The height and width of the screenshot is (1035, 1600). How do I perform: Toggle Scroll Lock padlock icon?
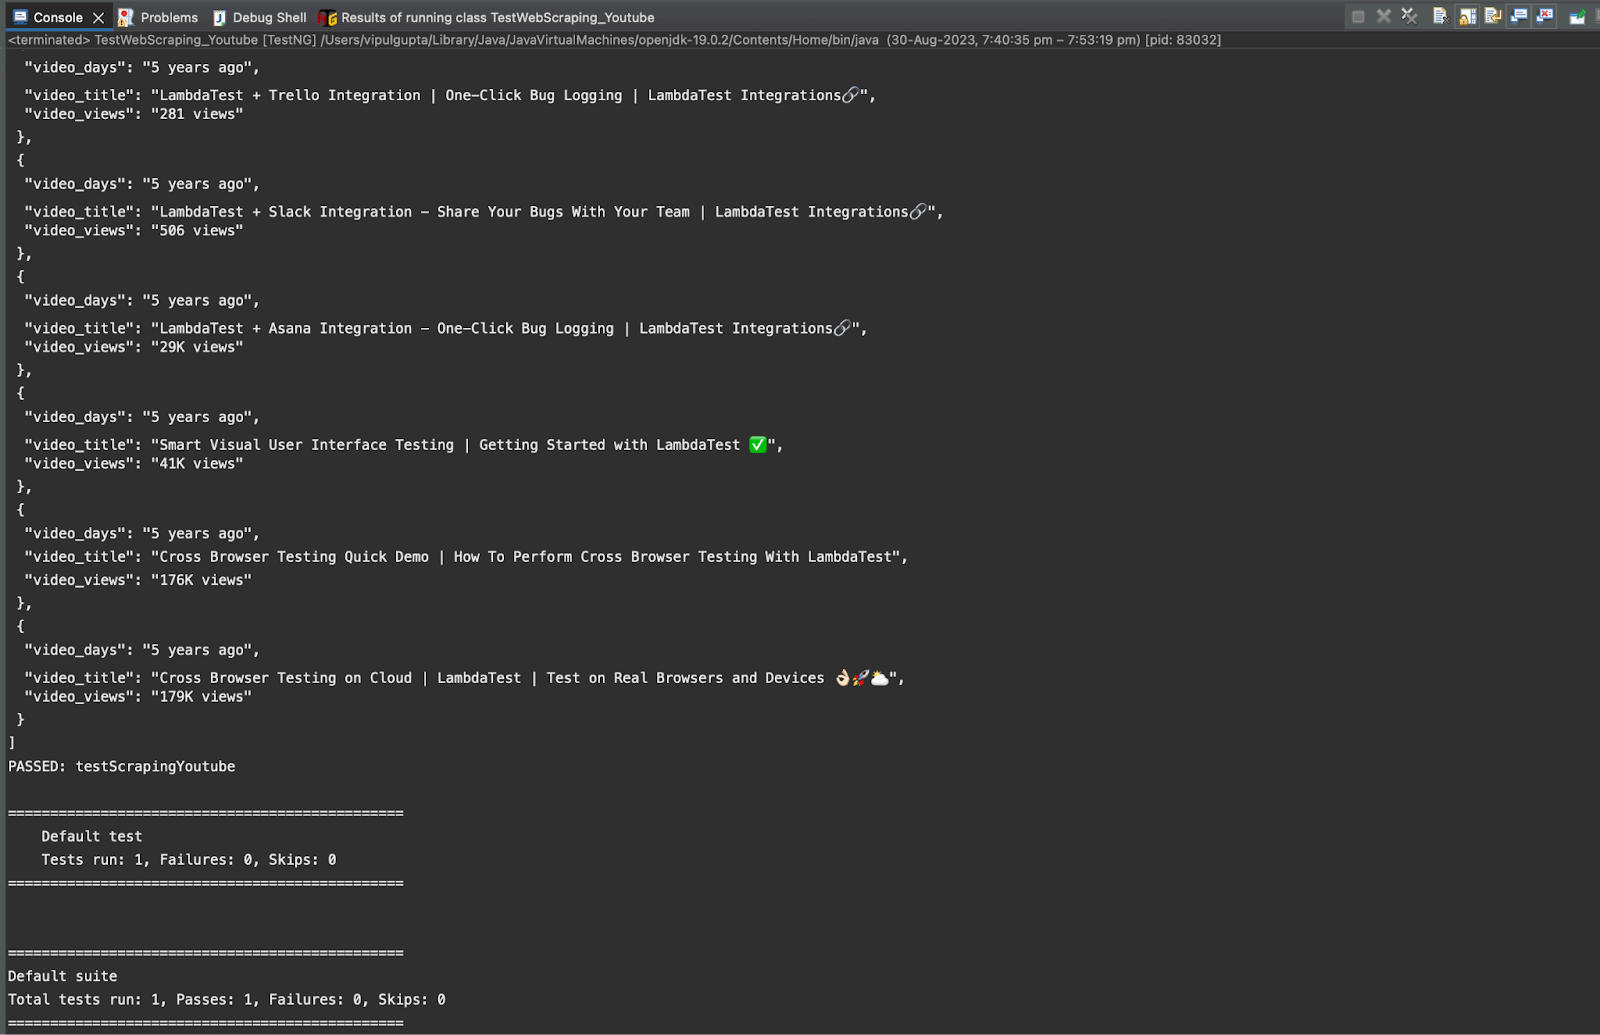click(1467, 16)
